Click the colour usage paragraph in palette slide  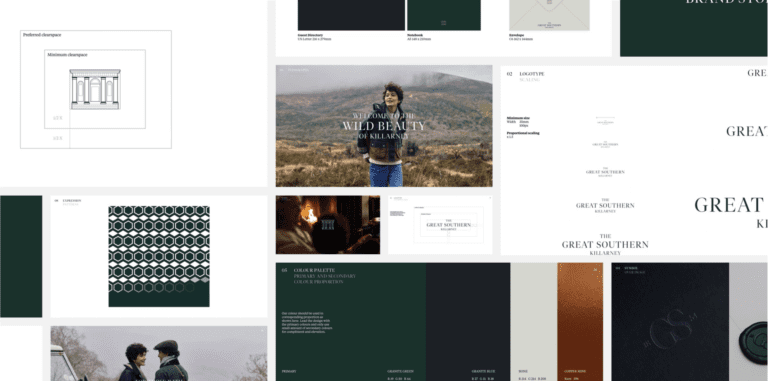[x=307, y=323]
